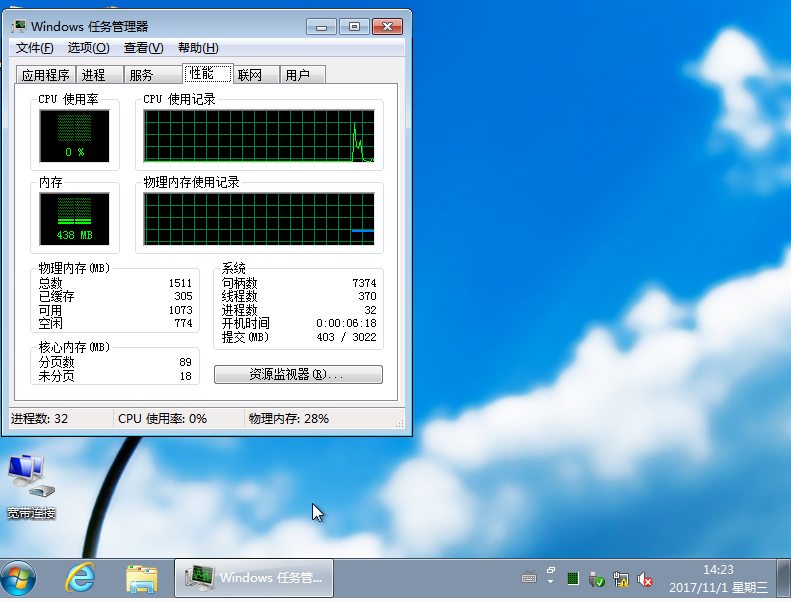
Task: Click the 开机时间 value 0:00:06:18
Action: point(347,323)
